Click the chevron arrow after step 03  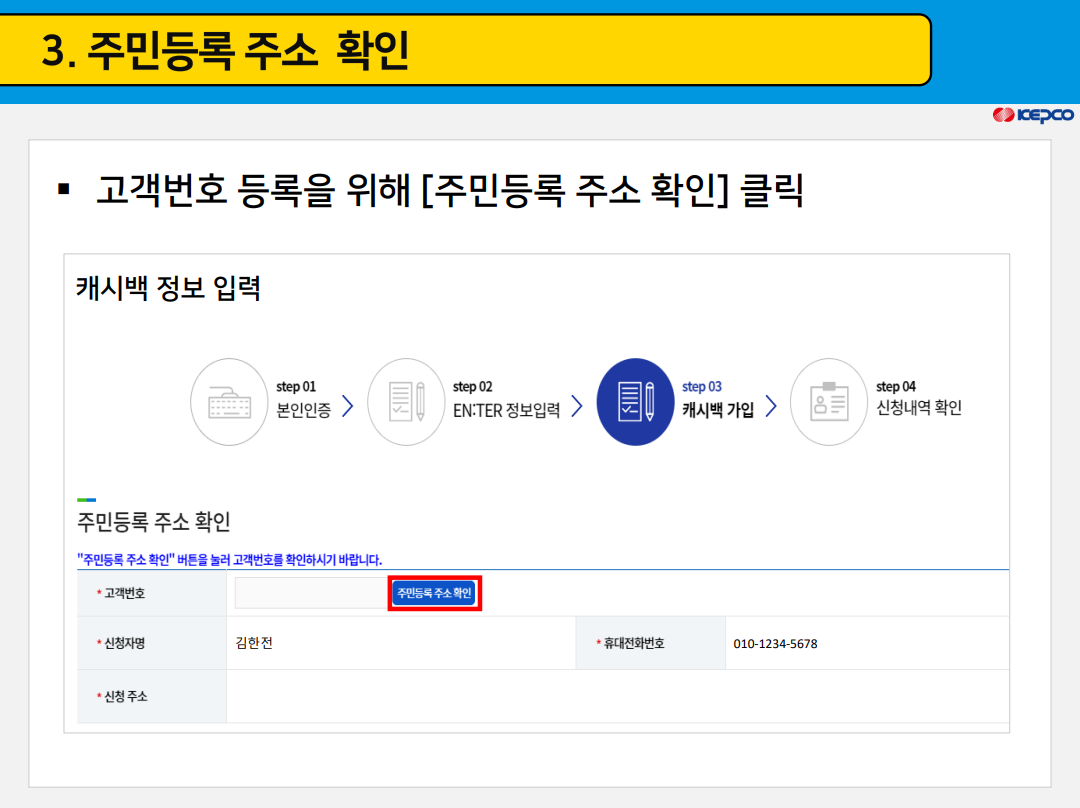(769, 406)
